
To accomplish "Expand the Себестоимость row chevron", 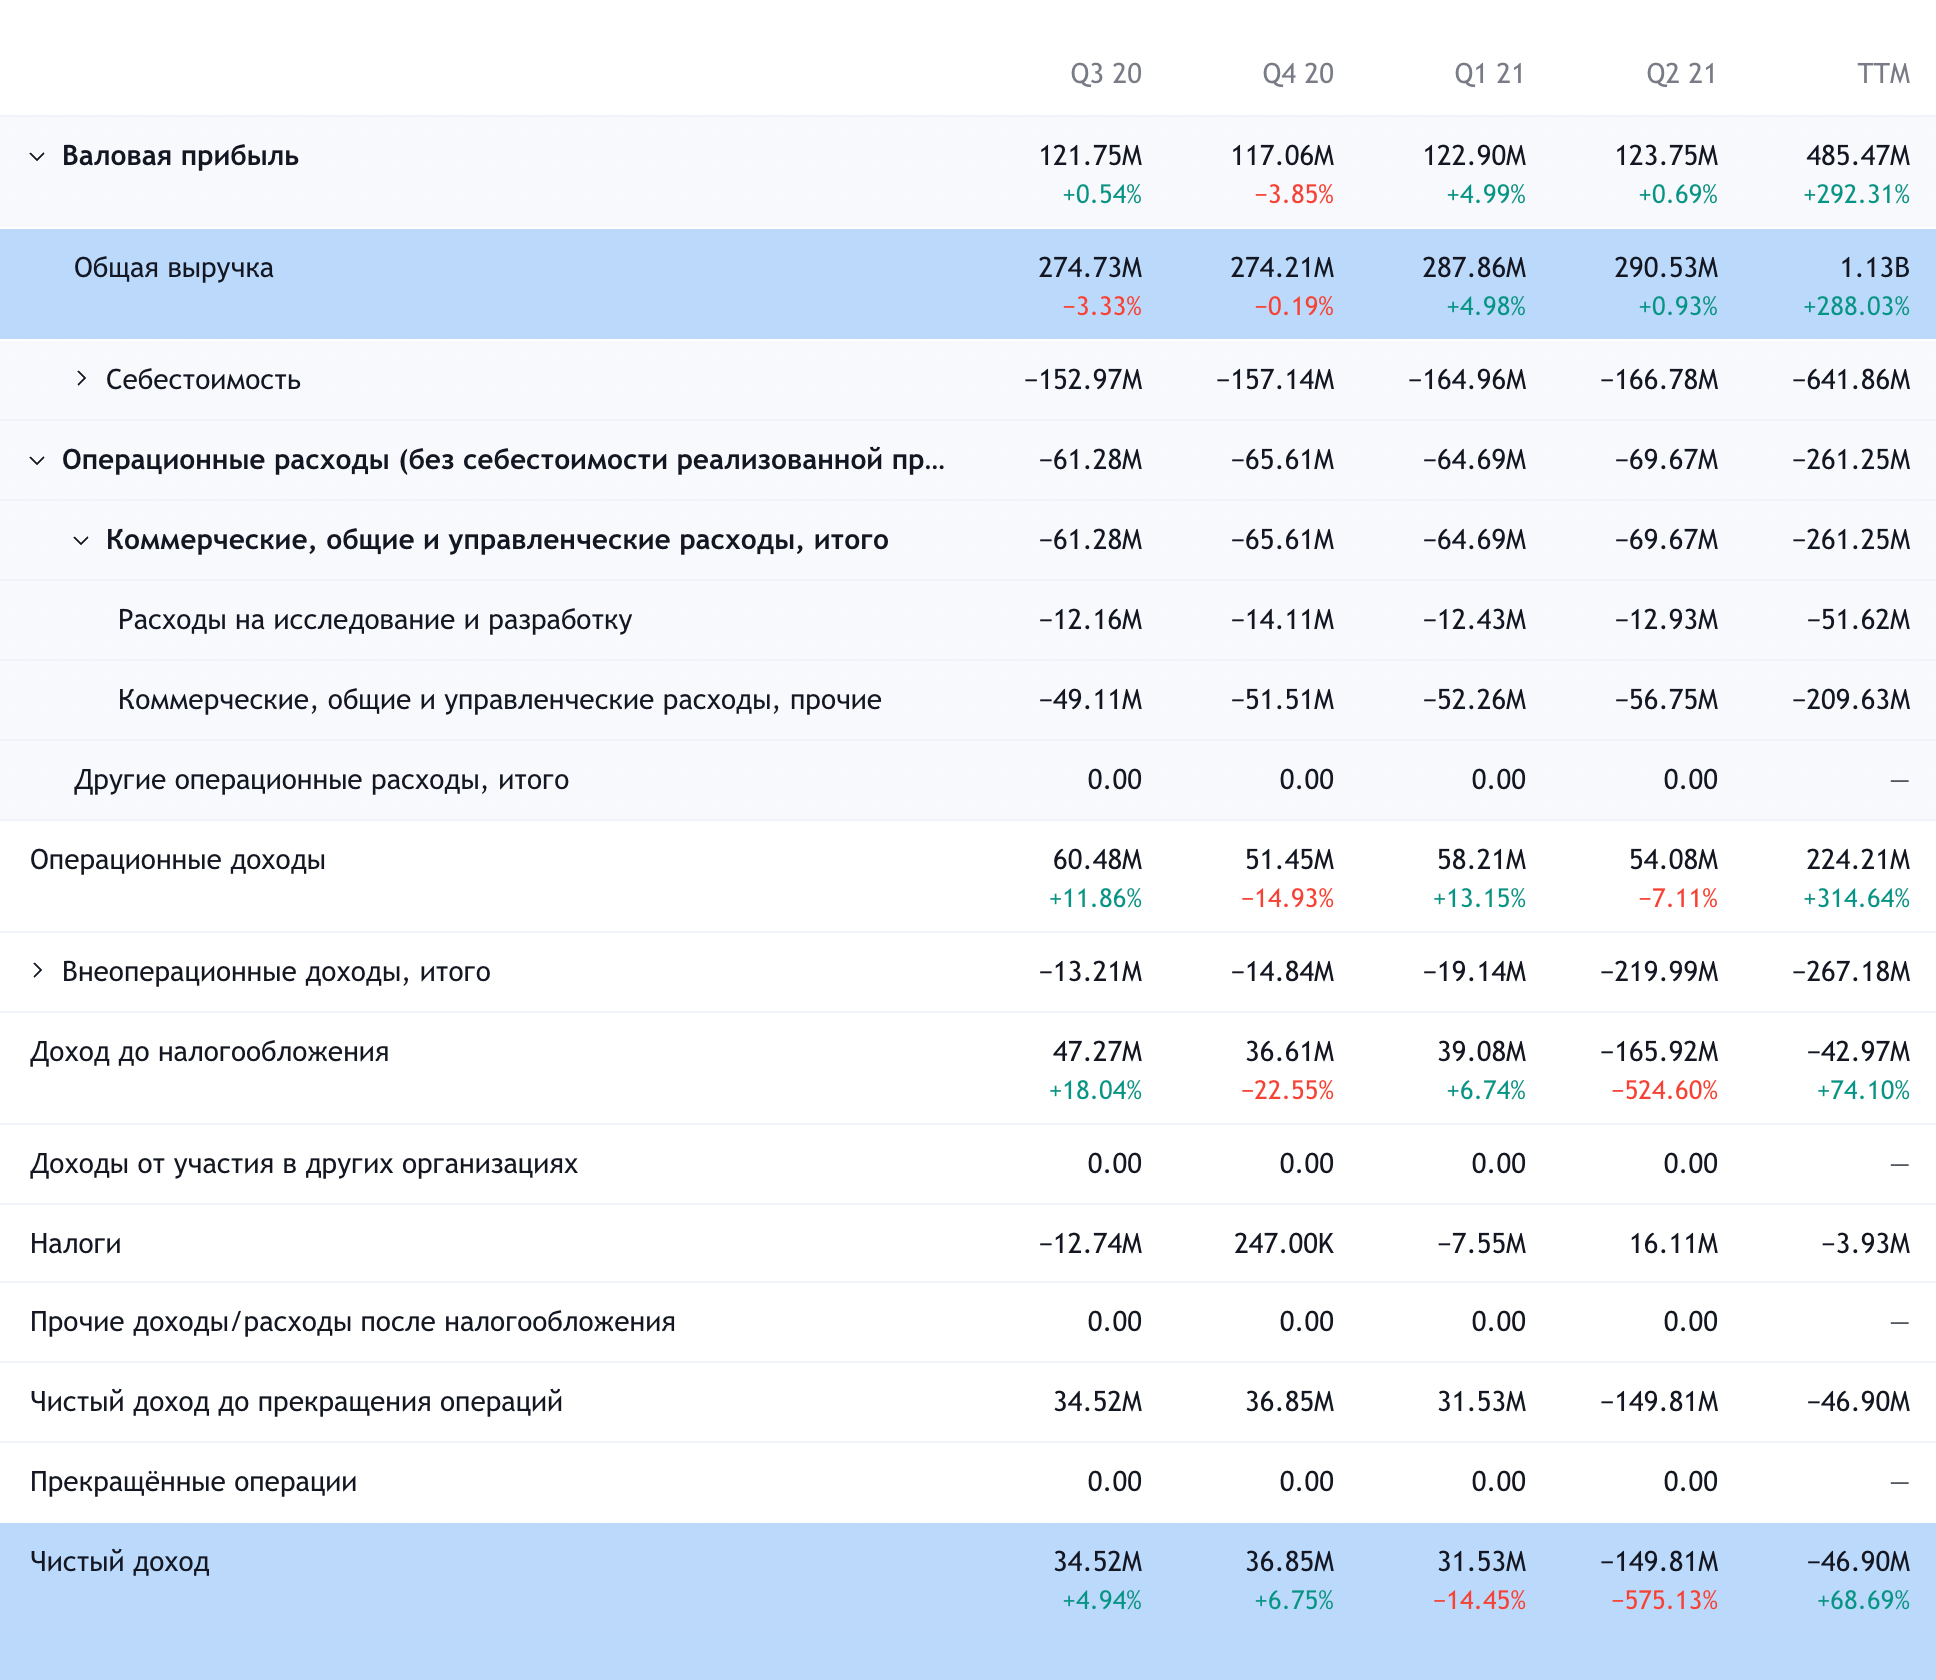I will pos(81,379).
